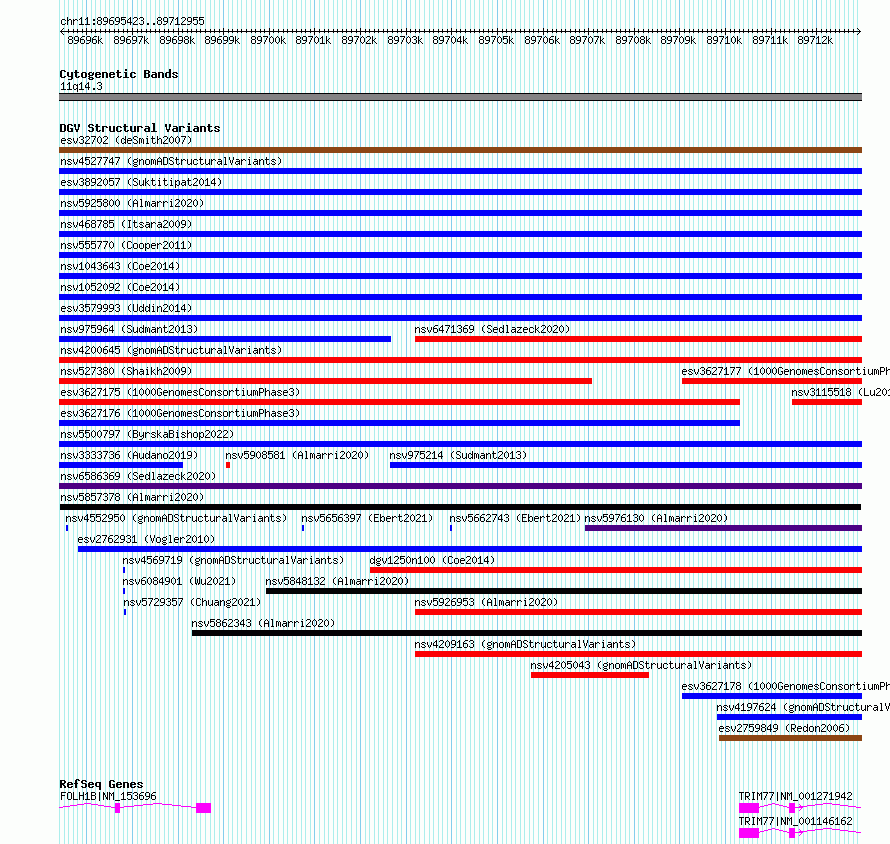Click the nsv468785 (Itsara2009) label
Screen dimensions: 890x844
click(126, 224)
